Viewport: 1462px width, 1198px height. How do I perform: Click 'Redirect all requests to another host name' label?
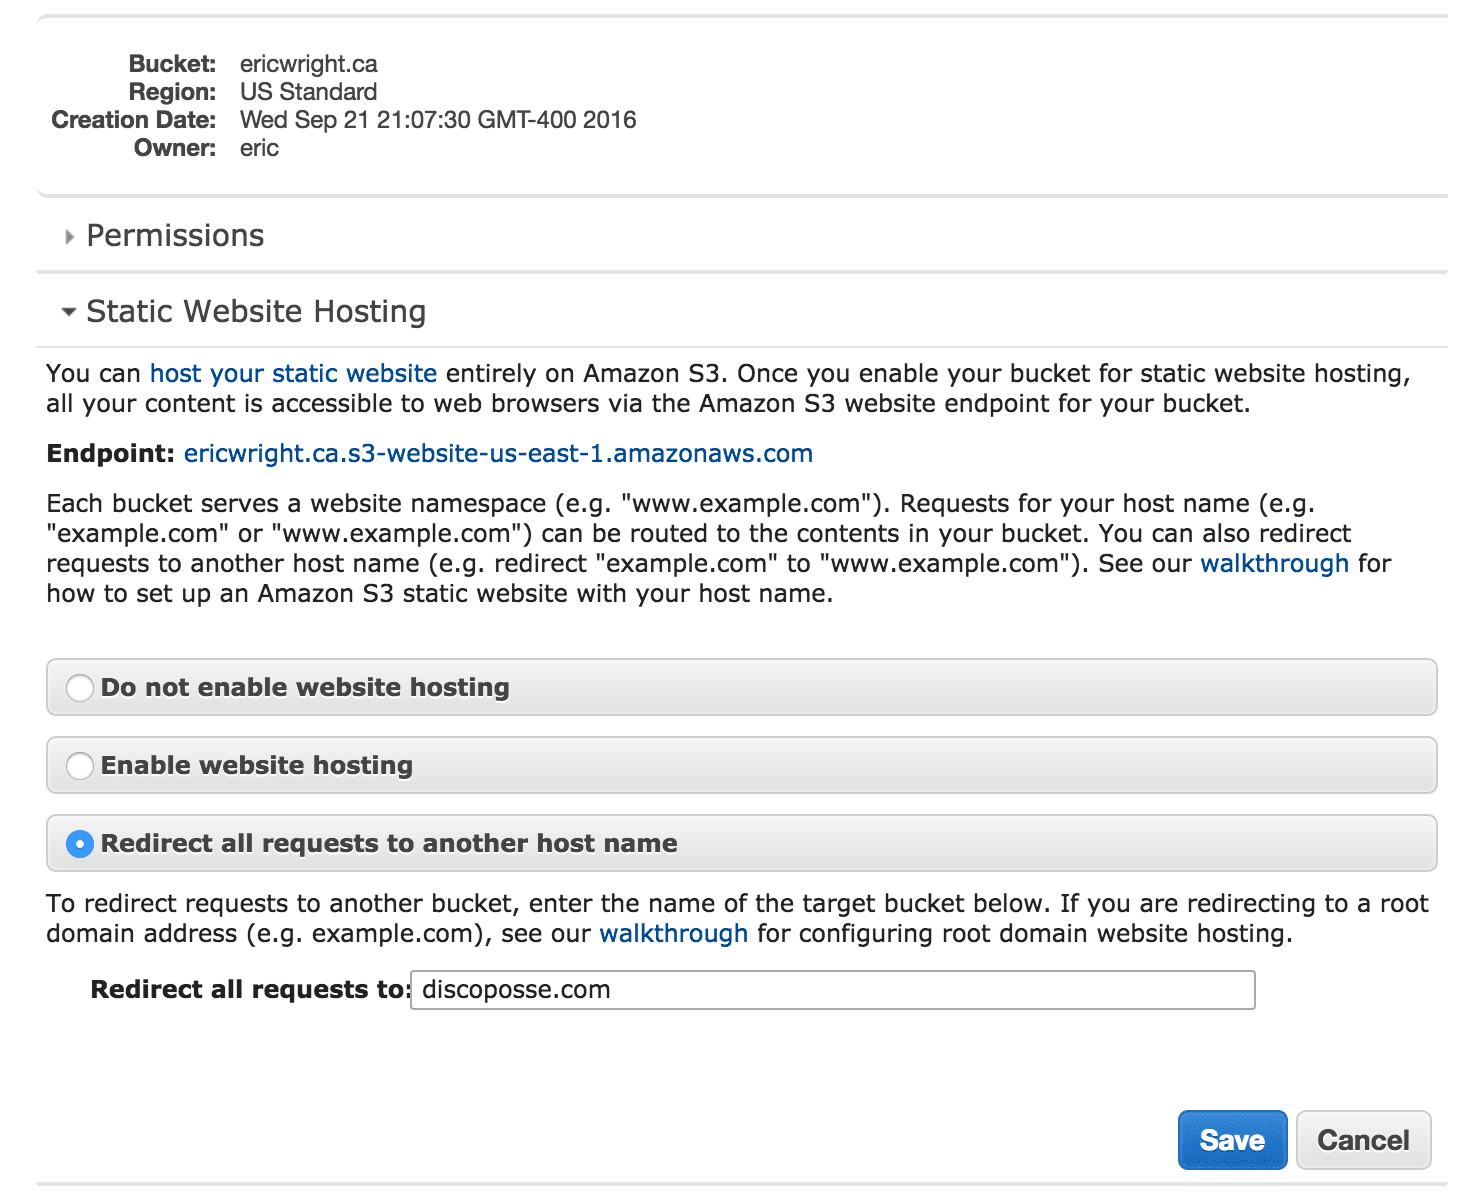(x=389, y=844)
